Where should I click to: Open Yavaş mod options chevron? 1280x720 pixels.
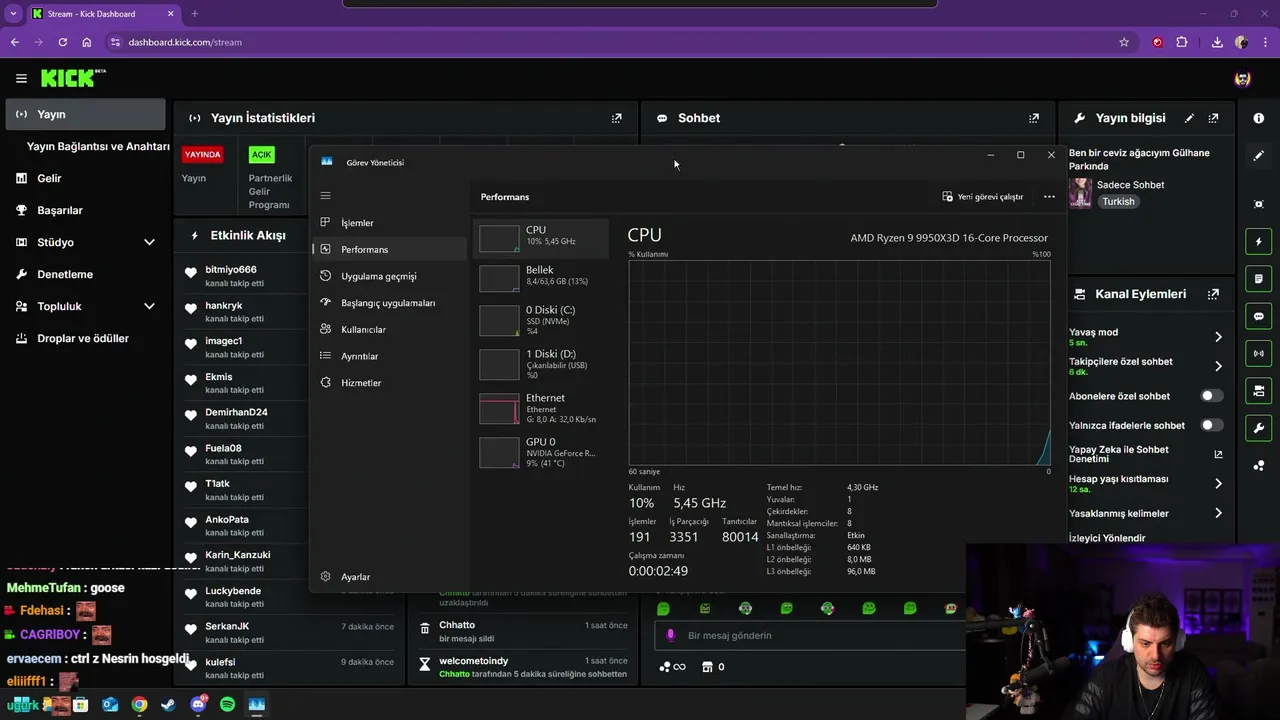1218,337
